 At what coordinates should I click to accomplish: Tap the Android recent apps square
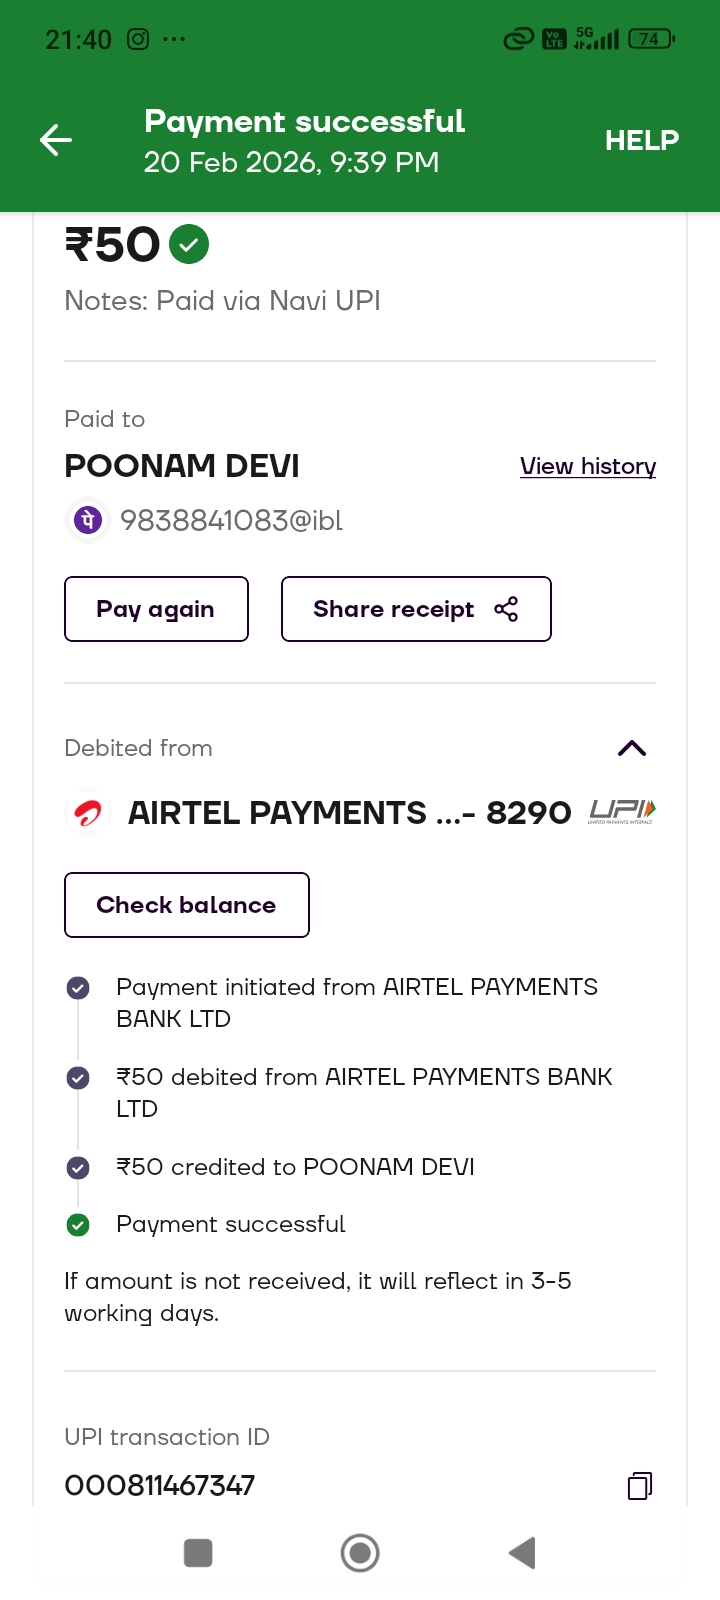coord(198,1553)
